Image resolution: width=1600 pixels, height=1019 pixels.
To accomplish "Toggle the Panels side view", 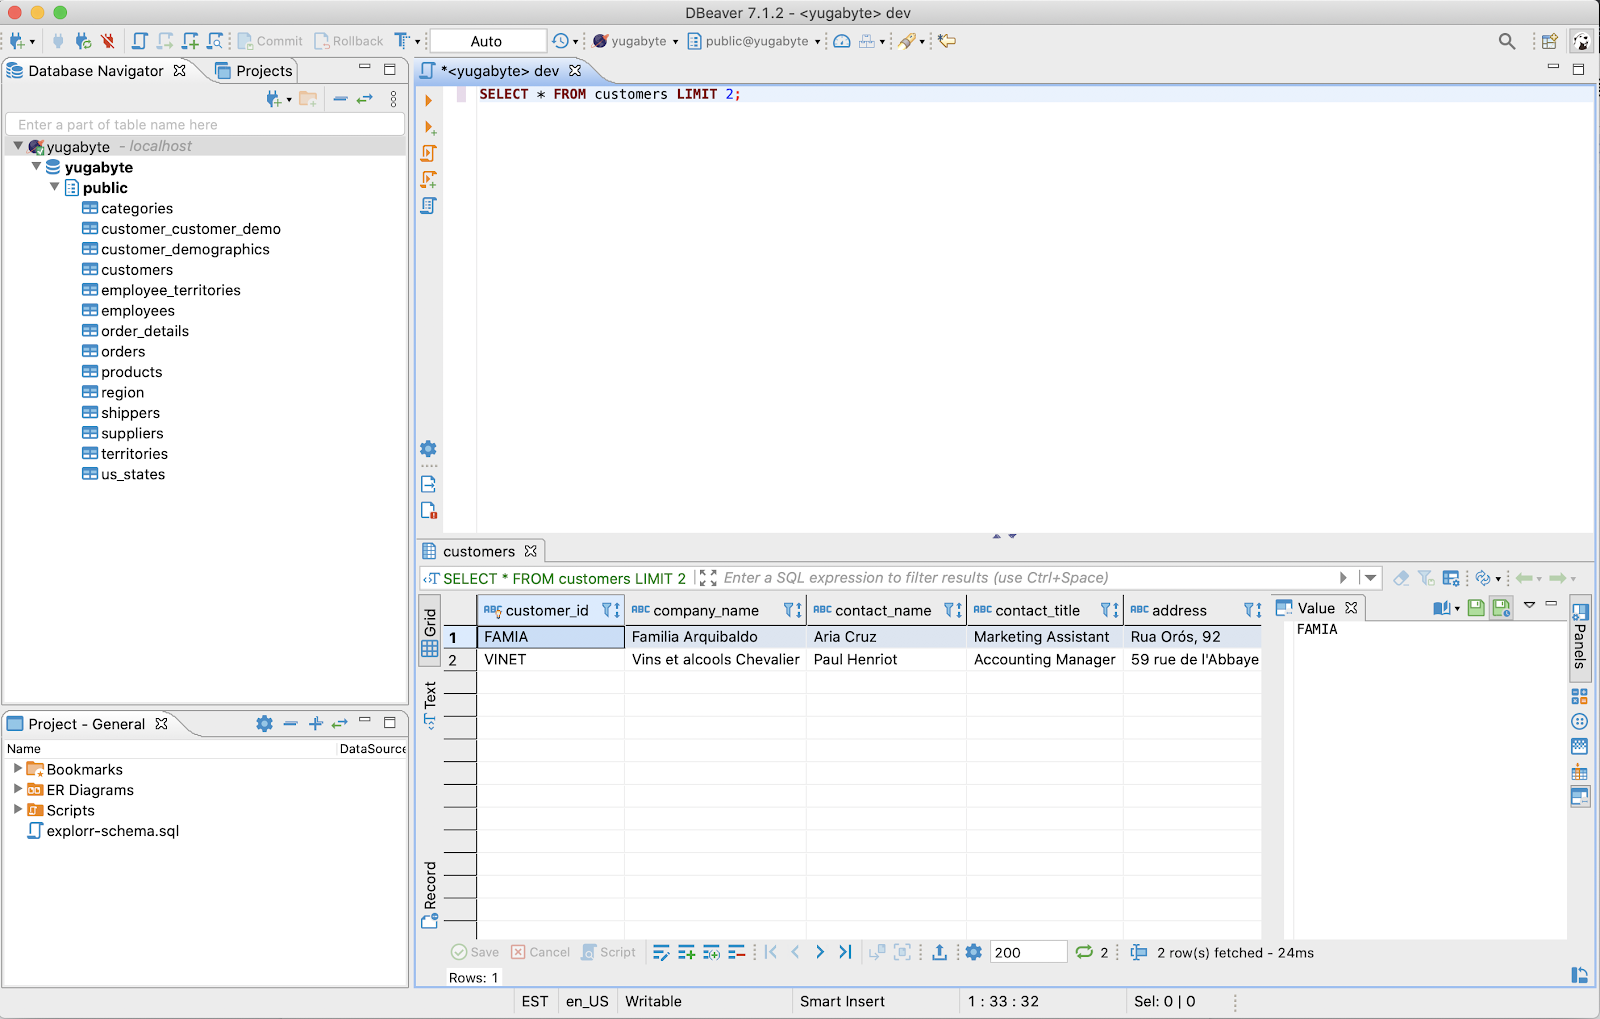I will pyautogui.click(x=1579, y=636).
